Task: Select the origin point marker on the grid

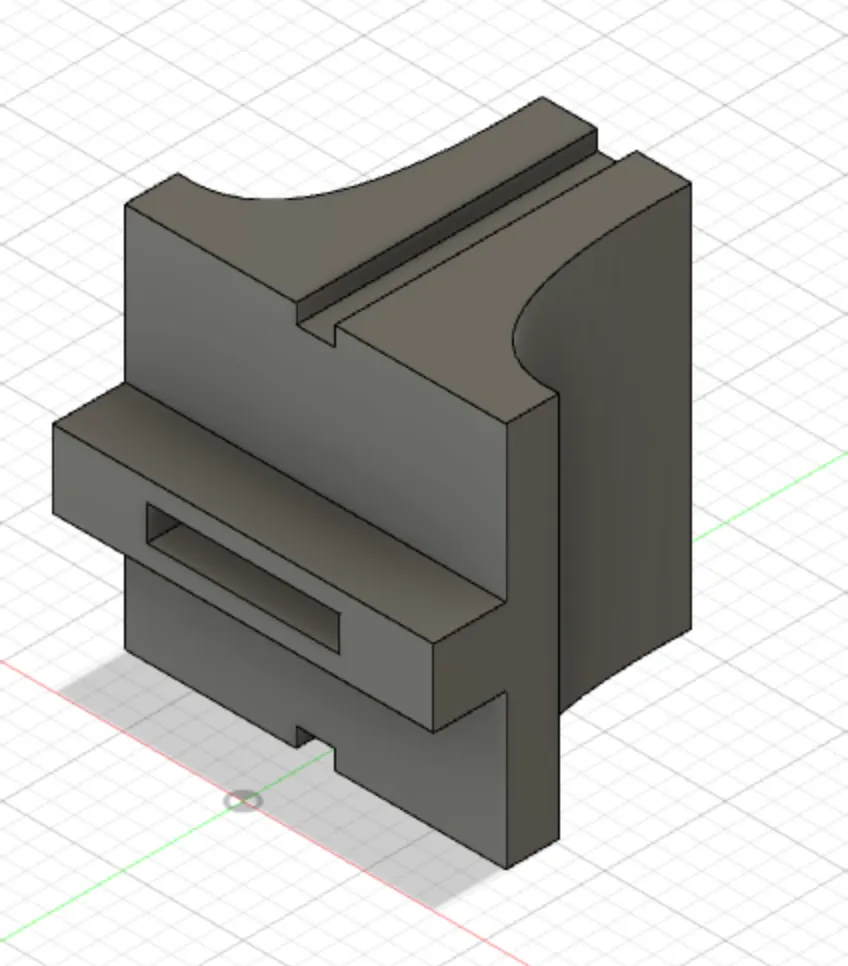Action: point(243,802)
